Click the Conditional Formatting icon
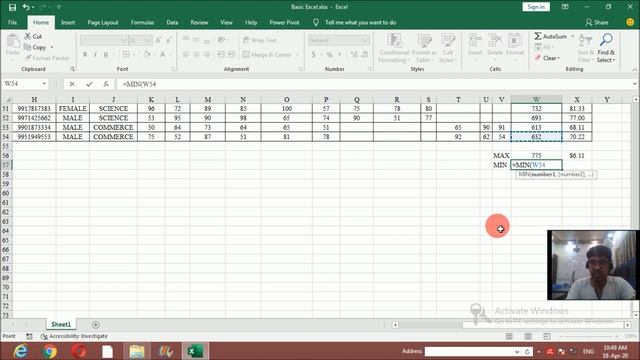The width and height of the screenshot is (640, 360). [x=394, y=41]
